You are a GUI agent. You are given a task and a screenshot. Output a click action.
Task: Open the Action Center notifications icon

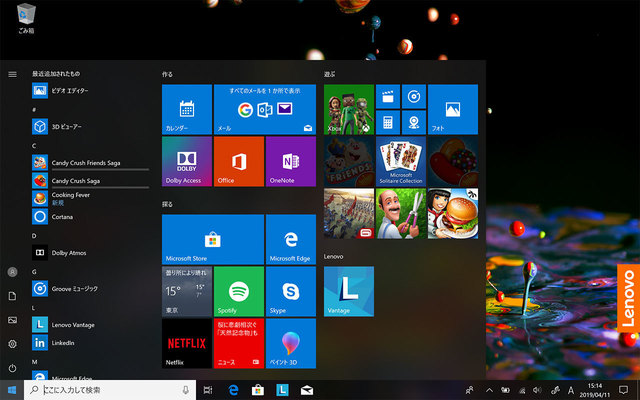click(x=623, y=390)
